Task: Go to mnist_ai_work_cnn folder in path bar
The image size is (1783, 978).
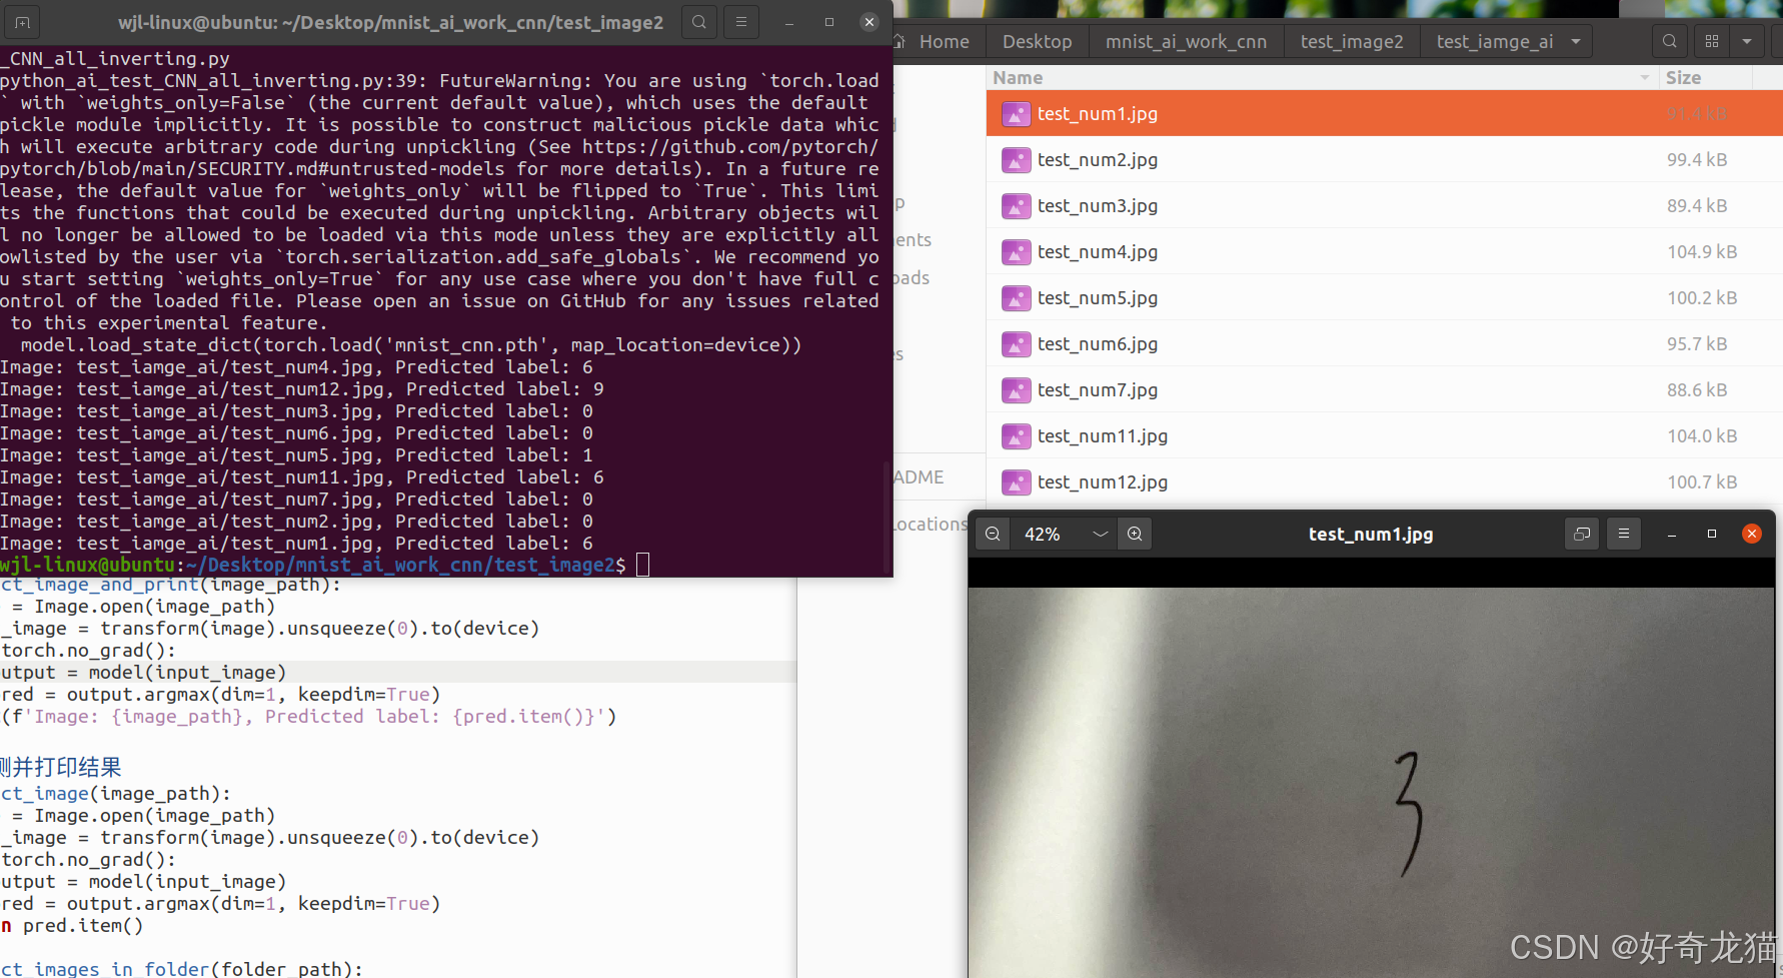Action: [1186, 42]
